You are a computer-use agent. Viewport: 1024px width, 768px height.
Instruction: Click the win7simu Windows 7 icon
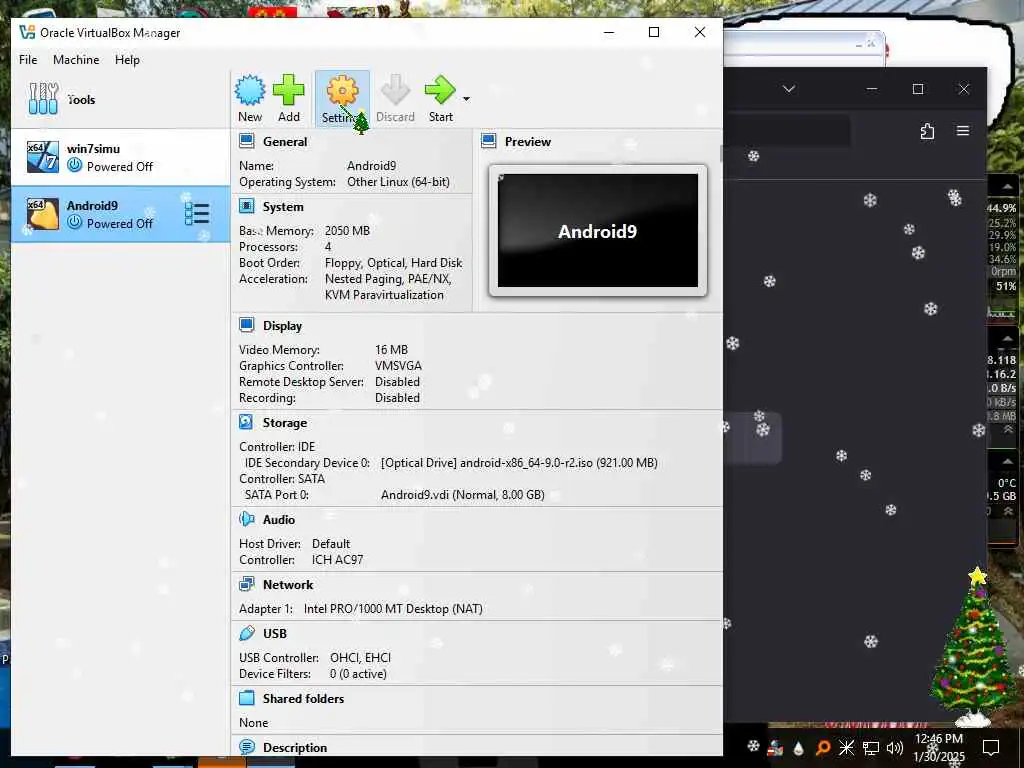(42, 157)
